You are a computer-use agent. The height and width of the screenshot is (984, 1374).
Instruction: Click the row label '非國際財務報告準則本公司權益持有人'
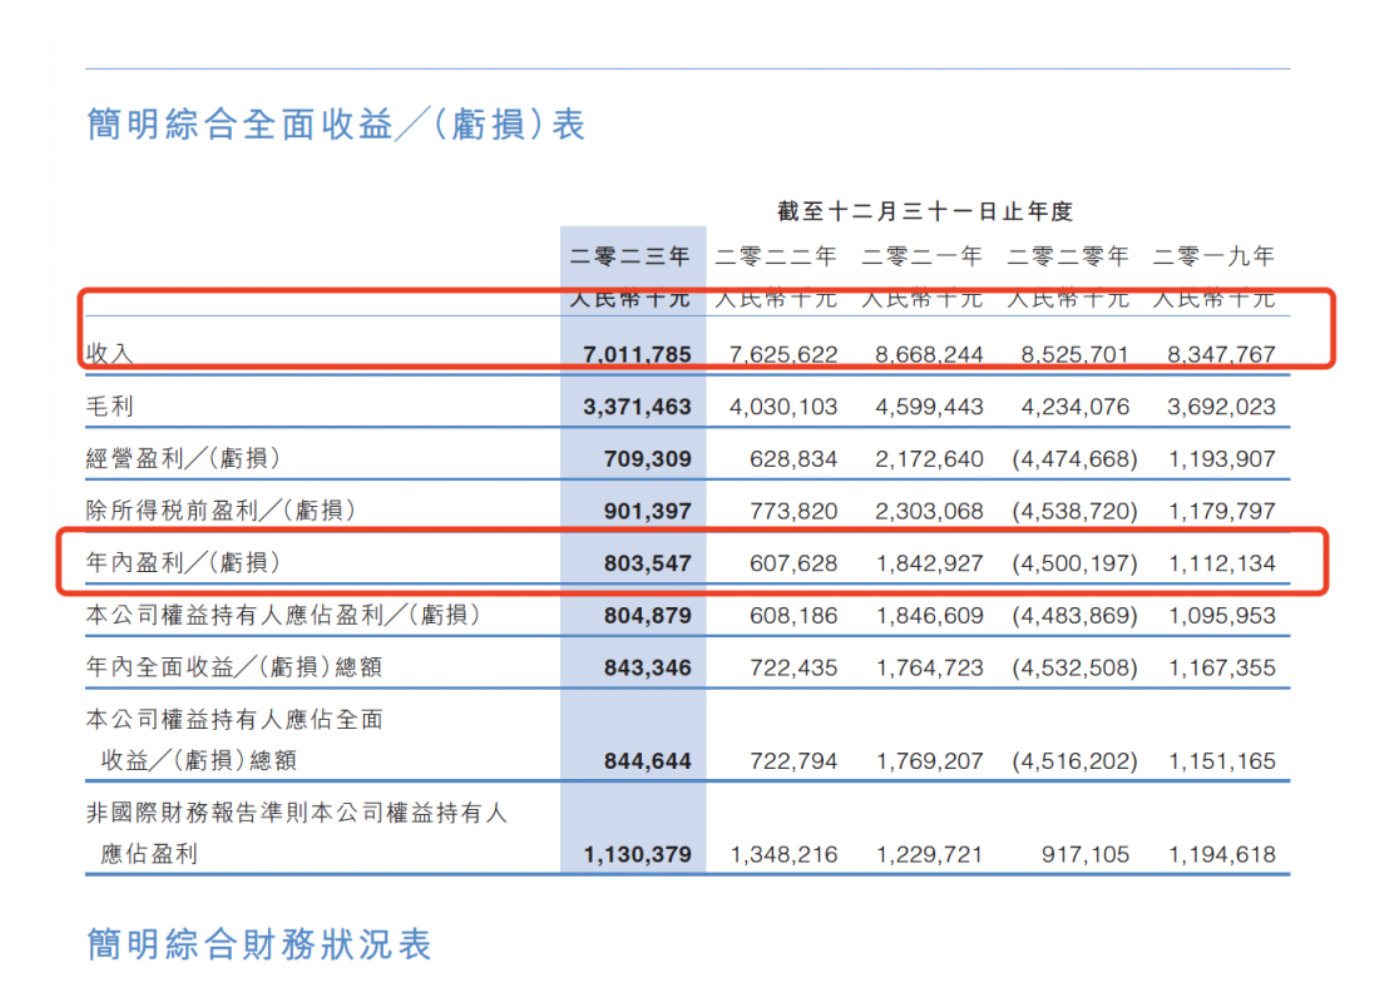297,812
